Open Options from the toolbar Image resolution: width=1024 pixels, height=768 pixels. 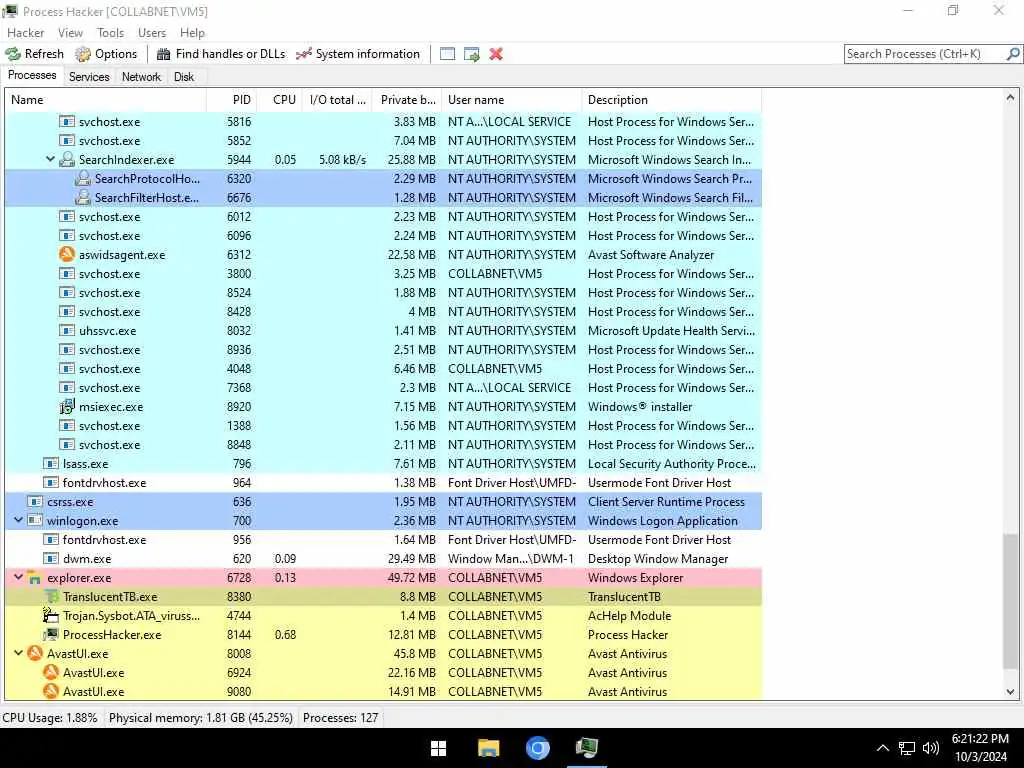click(x=106, y=54)
